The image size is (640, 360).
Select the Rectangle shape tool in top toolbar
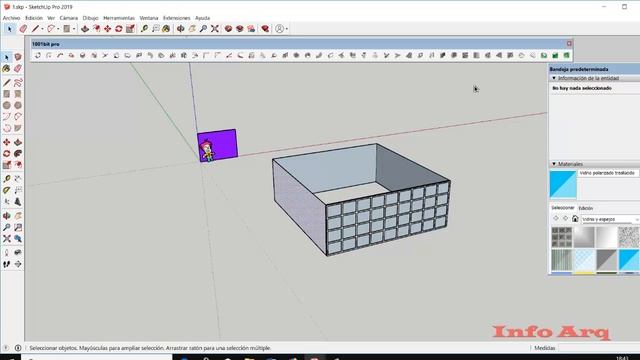(67, 29)
